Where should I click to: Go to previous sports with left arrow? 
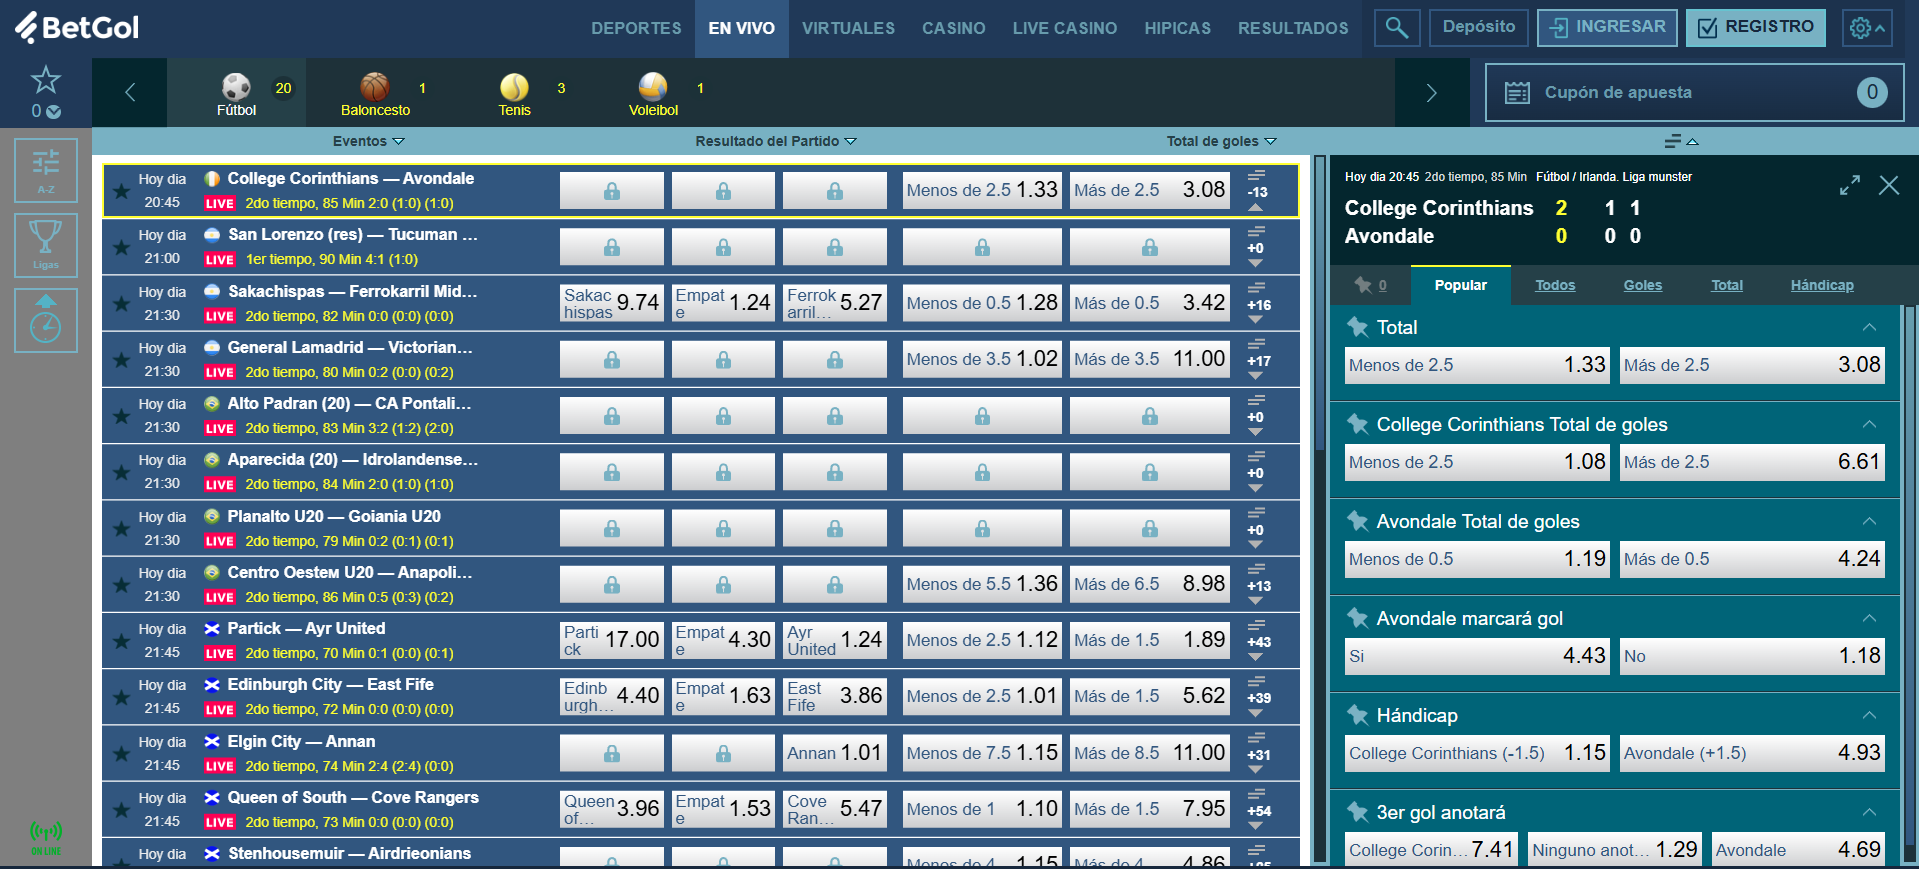tap(130, 93)
